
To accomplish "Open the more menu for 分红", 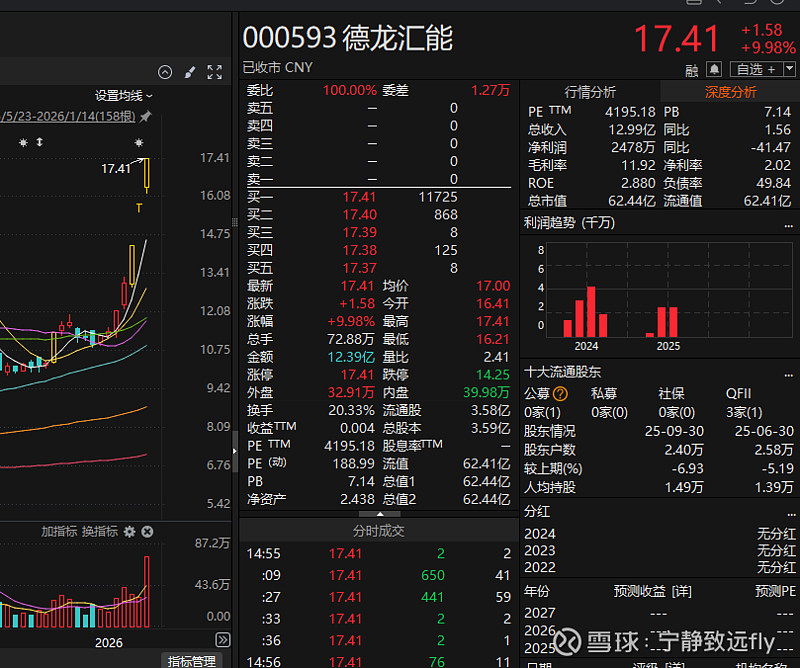I will (791, 514).
